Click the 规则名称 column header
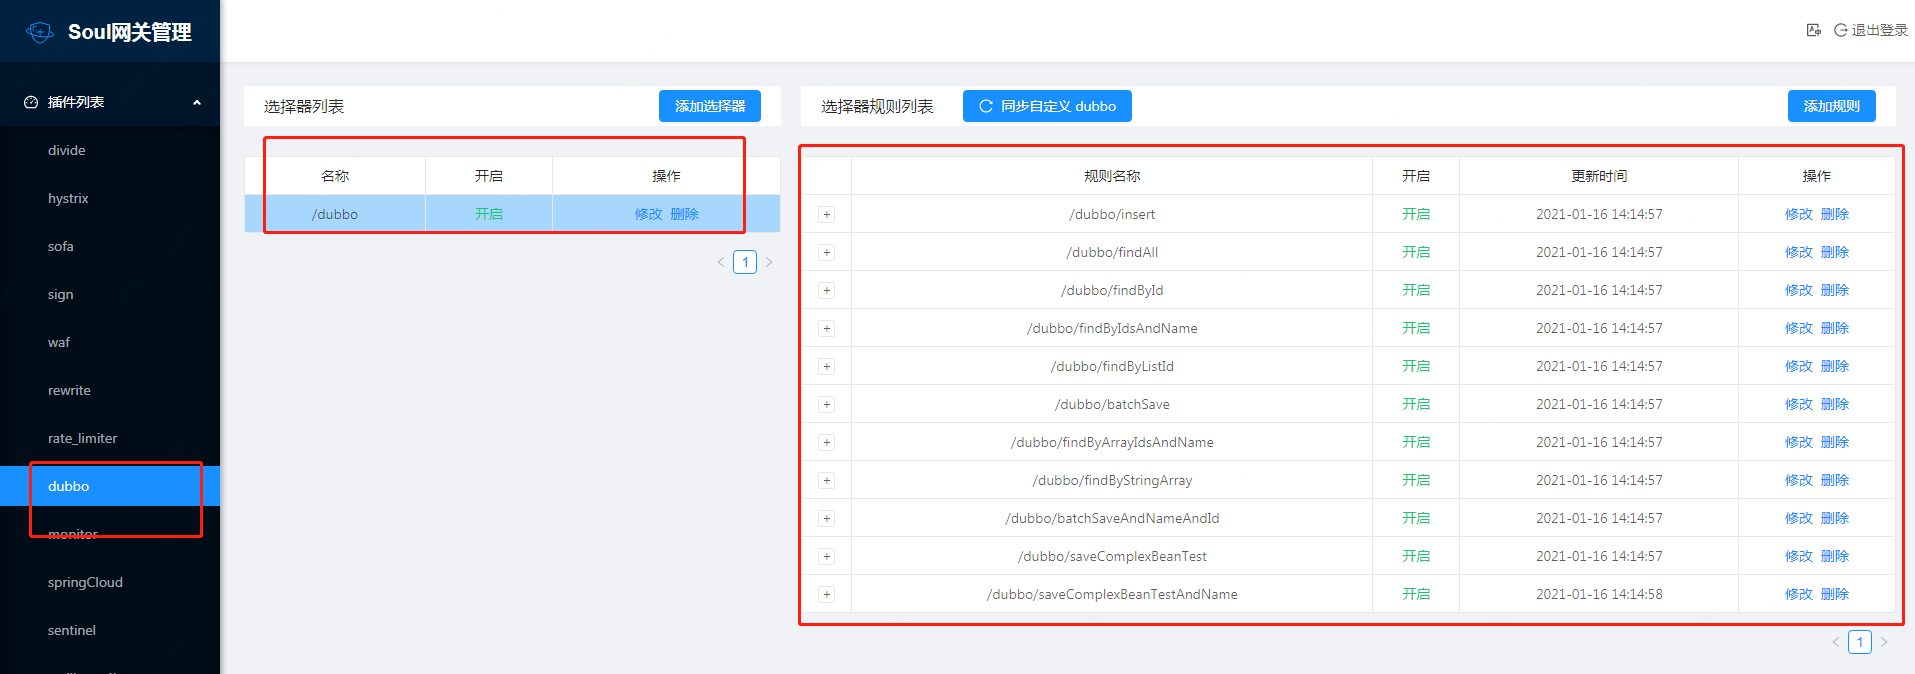Viewport: 1915px width, 674px height. [x=1112, y=176]
